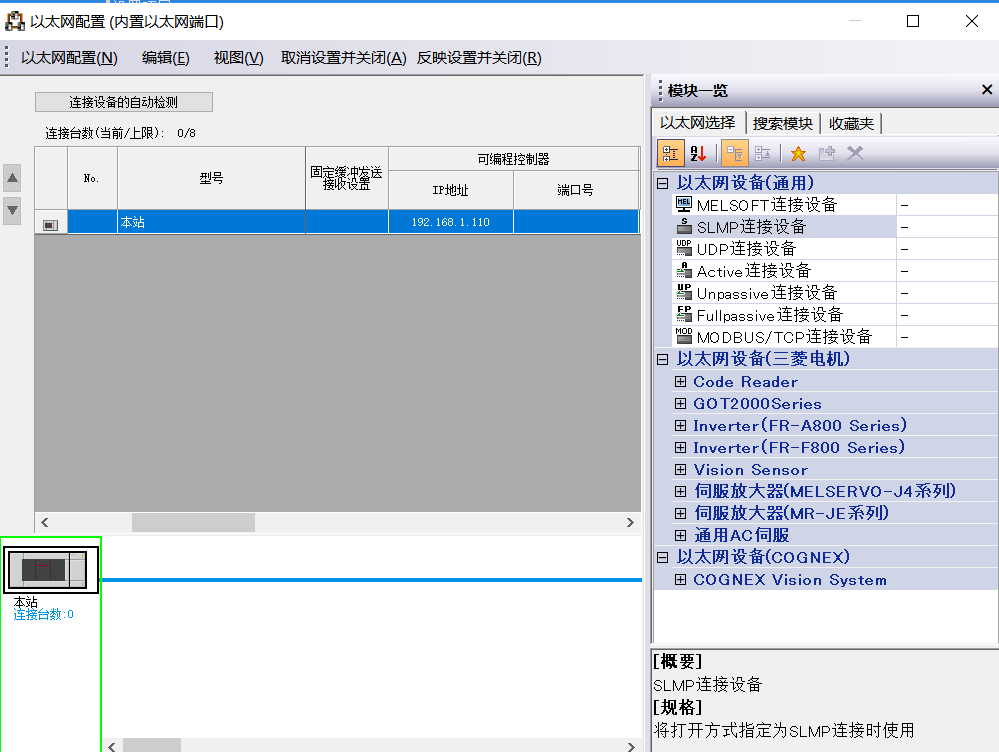Select the MELSOFT连接设备 icon
This screenshot has height=752, width=999.
point(684,205)
